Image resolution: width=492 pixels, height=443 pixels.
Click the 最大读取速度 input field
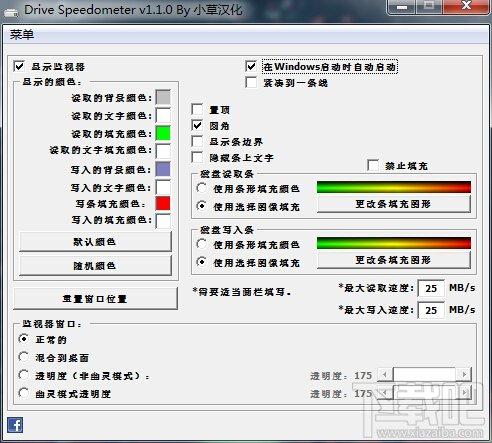[x=431, y=288]
